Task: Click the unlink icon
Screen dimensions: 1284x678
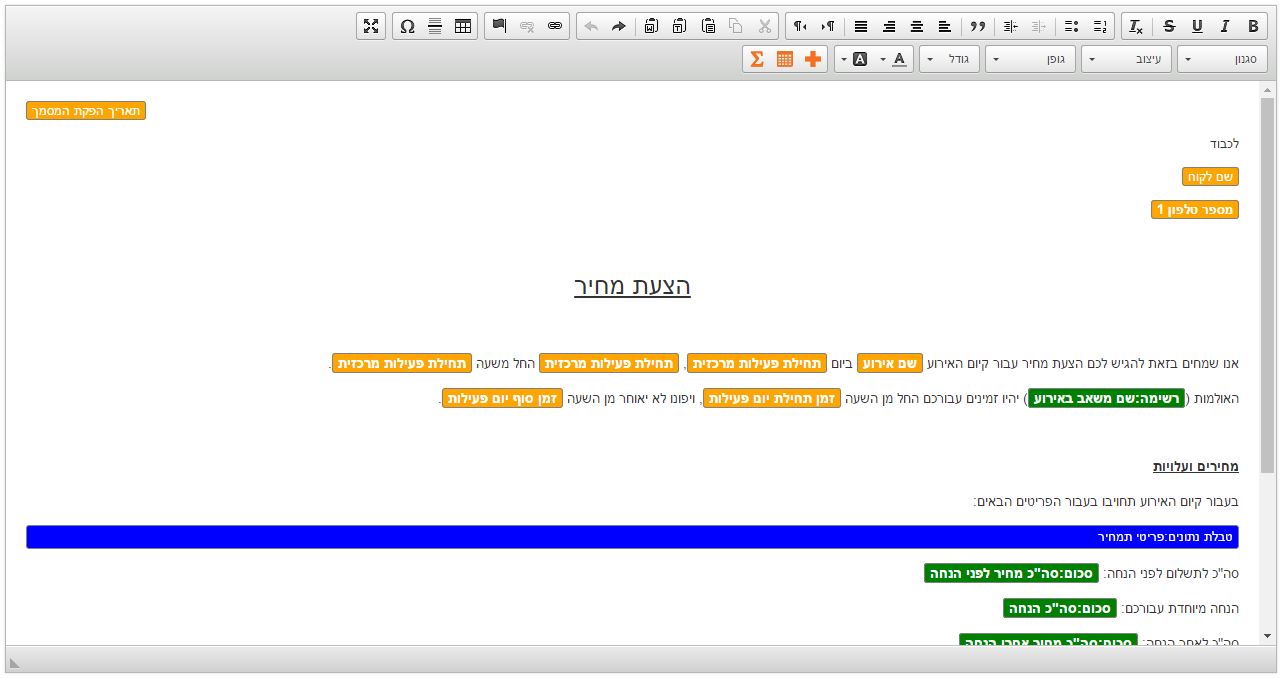Action: [x=527, y=26]
